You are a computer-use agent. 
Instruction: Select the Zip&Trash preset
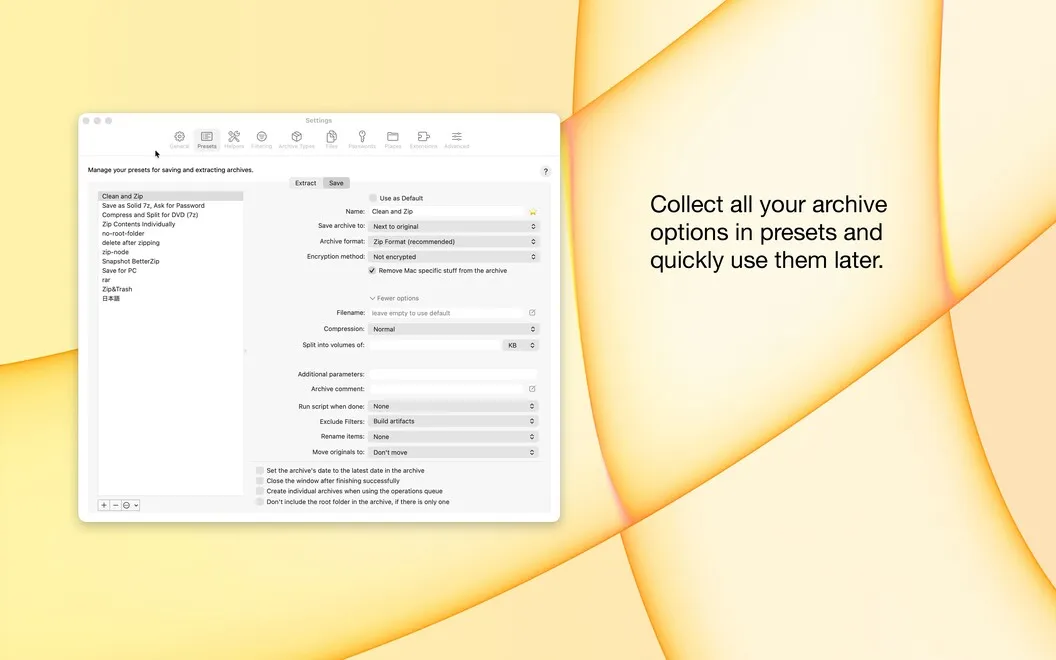tap(170, 289)
